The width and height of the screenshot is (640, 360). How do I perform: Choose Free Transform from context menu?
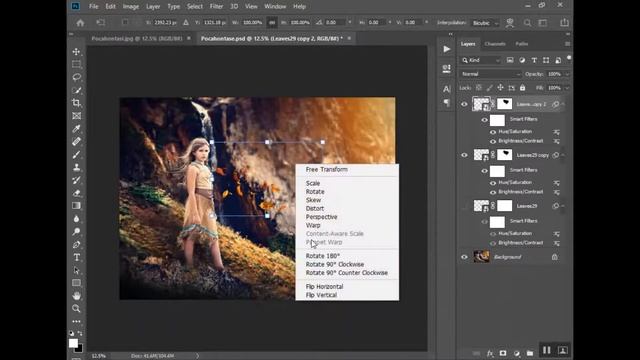(327, 169)
